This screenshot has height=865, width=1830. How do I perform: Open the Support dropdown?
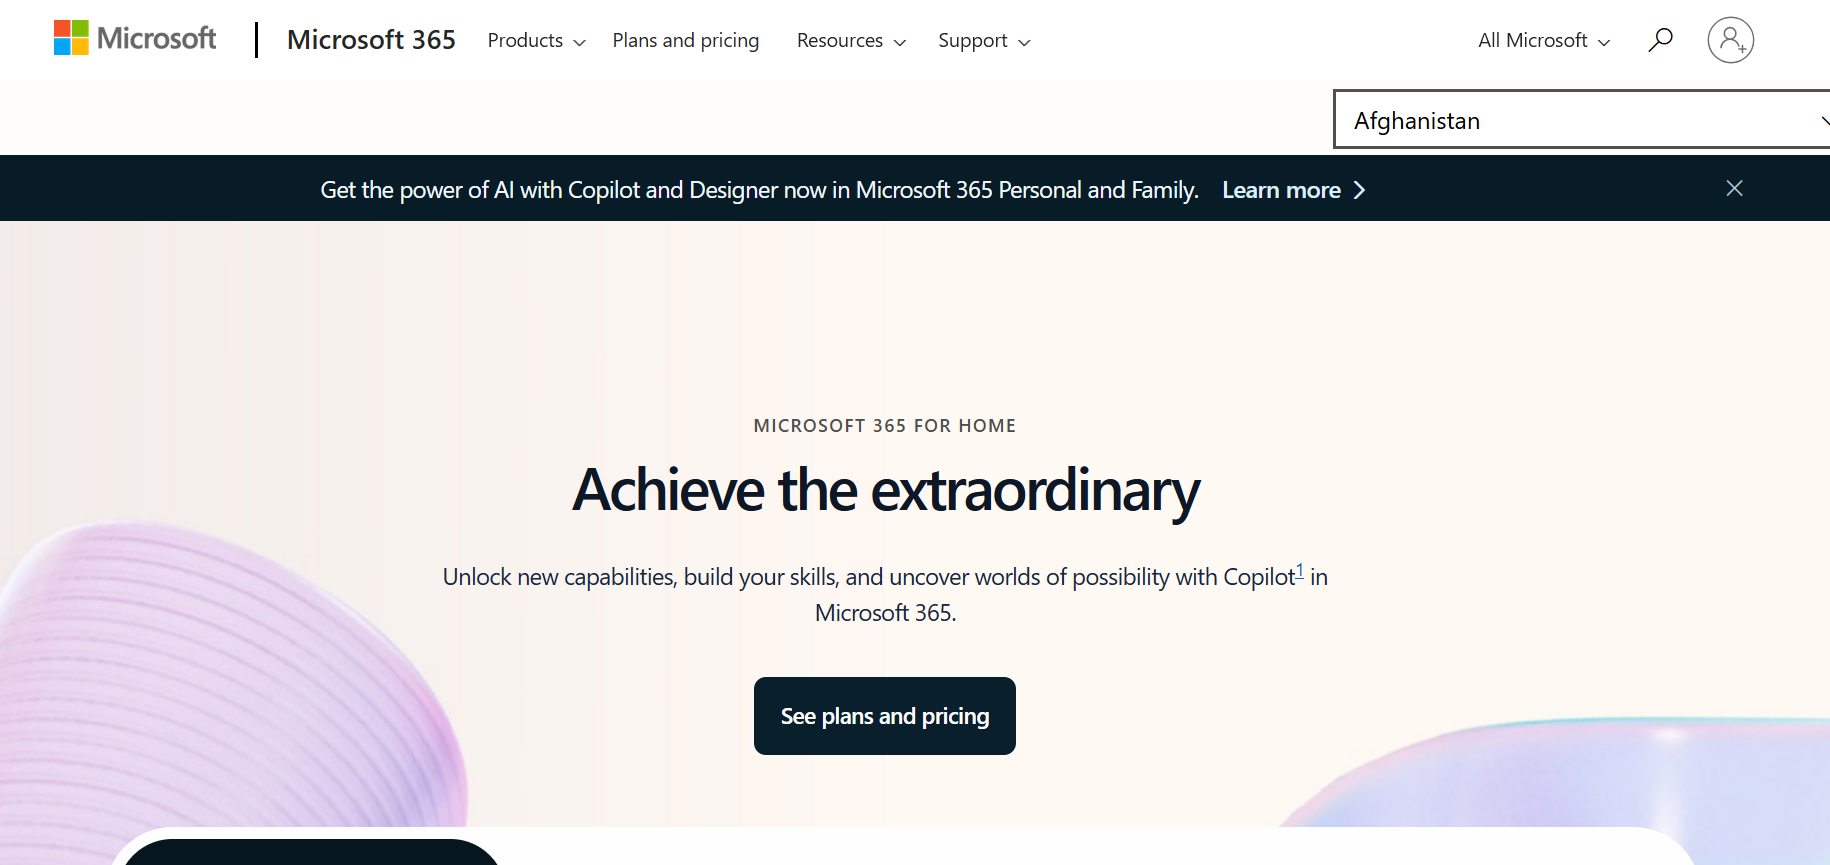[x=984, y=41]
